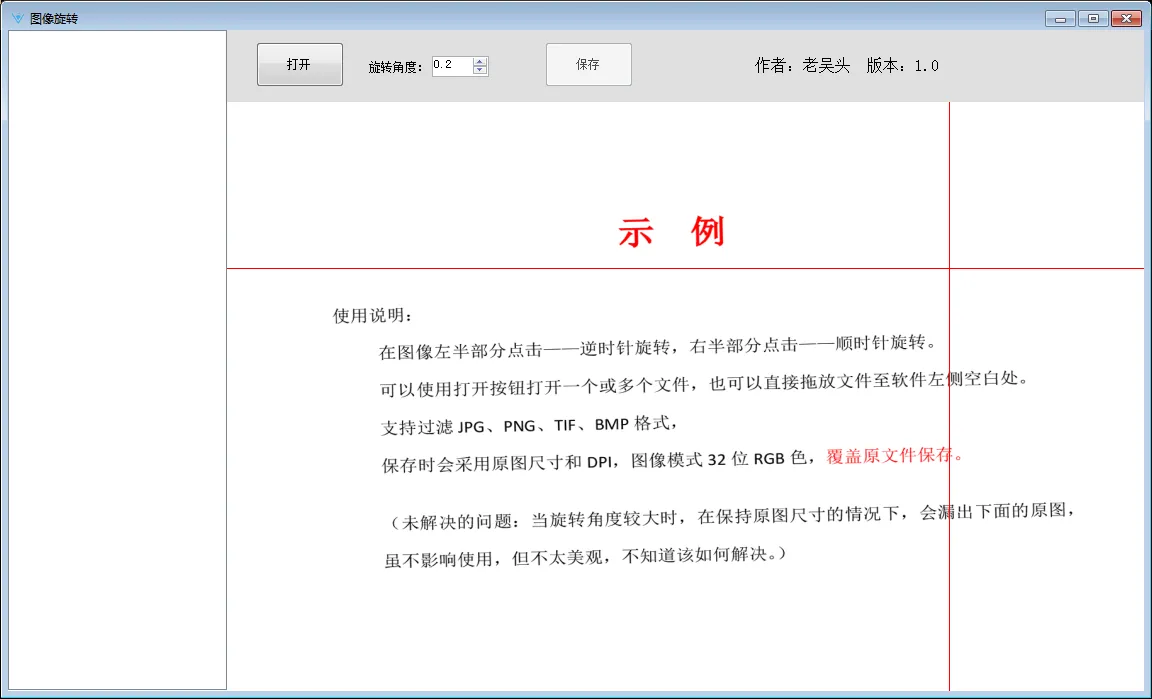1152x699 pixels.
Task: Click the red 覆盖原文件保存 text
Action: pos(894,456)
